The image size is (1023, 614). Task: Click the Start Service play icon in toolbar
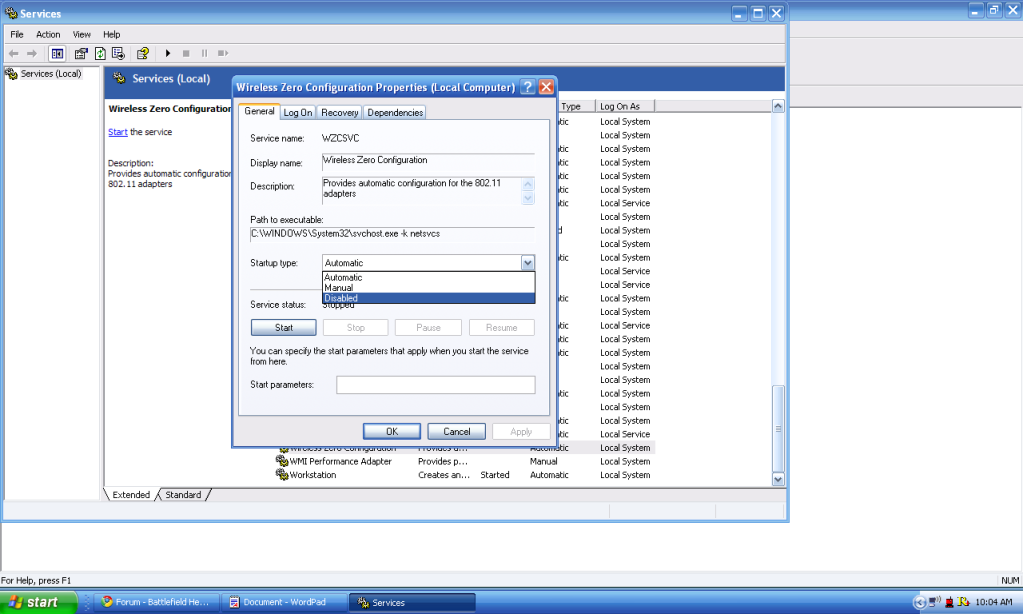[x=168, y=54]
